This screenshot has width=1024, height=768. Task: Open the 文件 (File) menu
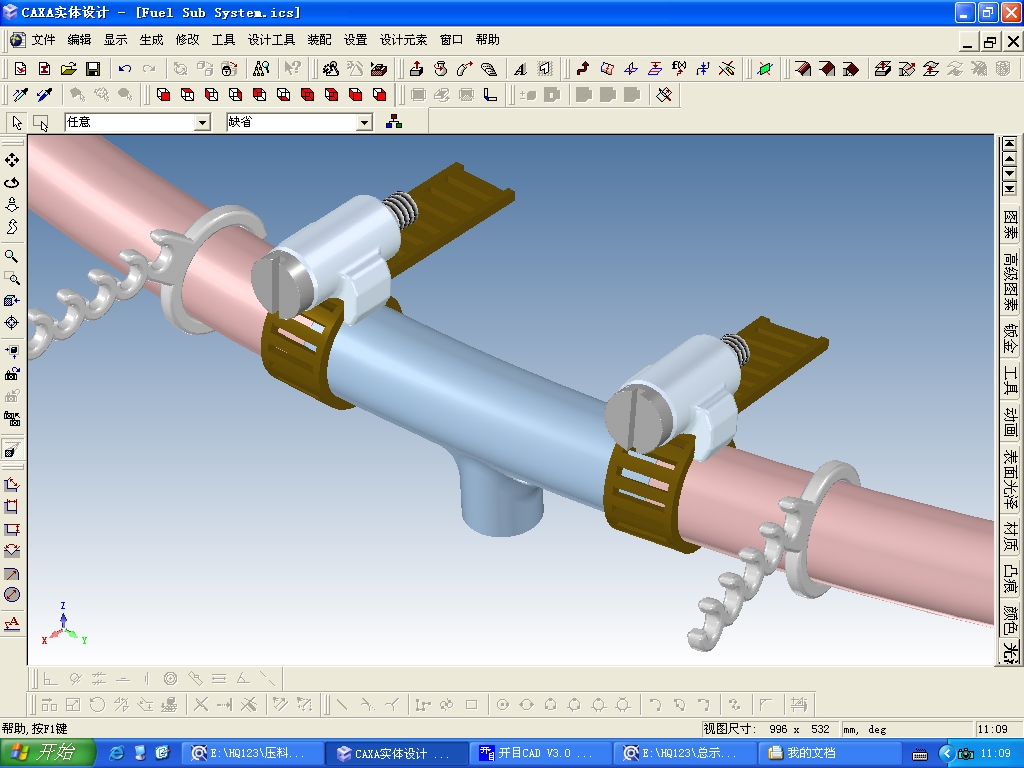[43, 40]
